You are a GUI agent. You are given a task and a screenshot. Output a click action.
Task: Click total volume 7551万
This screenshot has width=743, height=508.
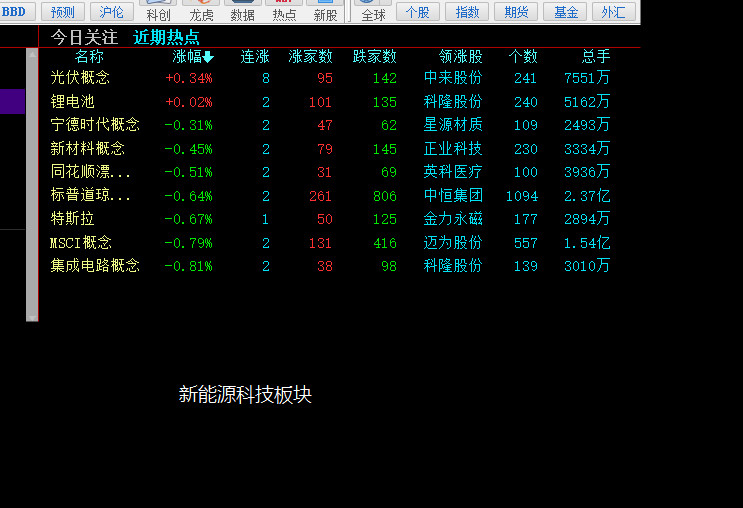[587, 78]
